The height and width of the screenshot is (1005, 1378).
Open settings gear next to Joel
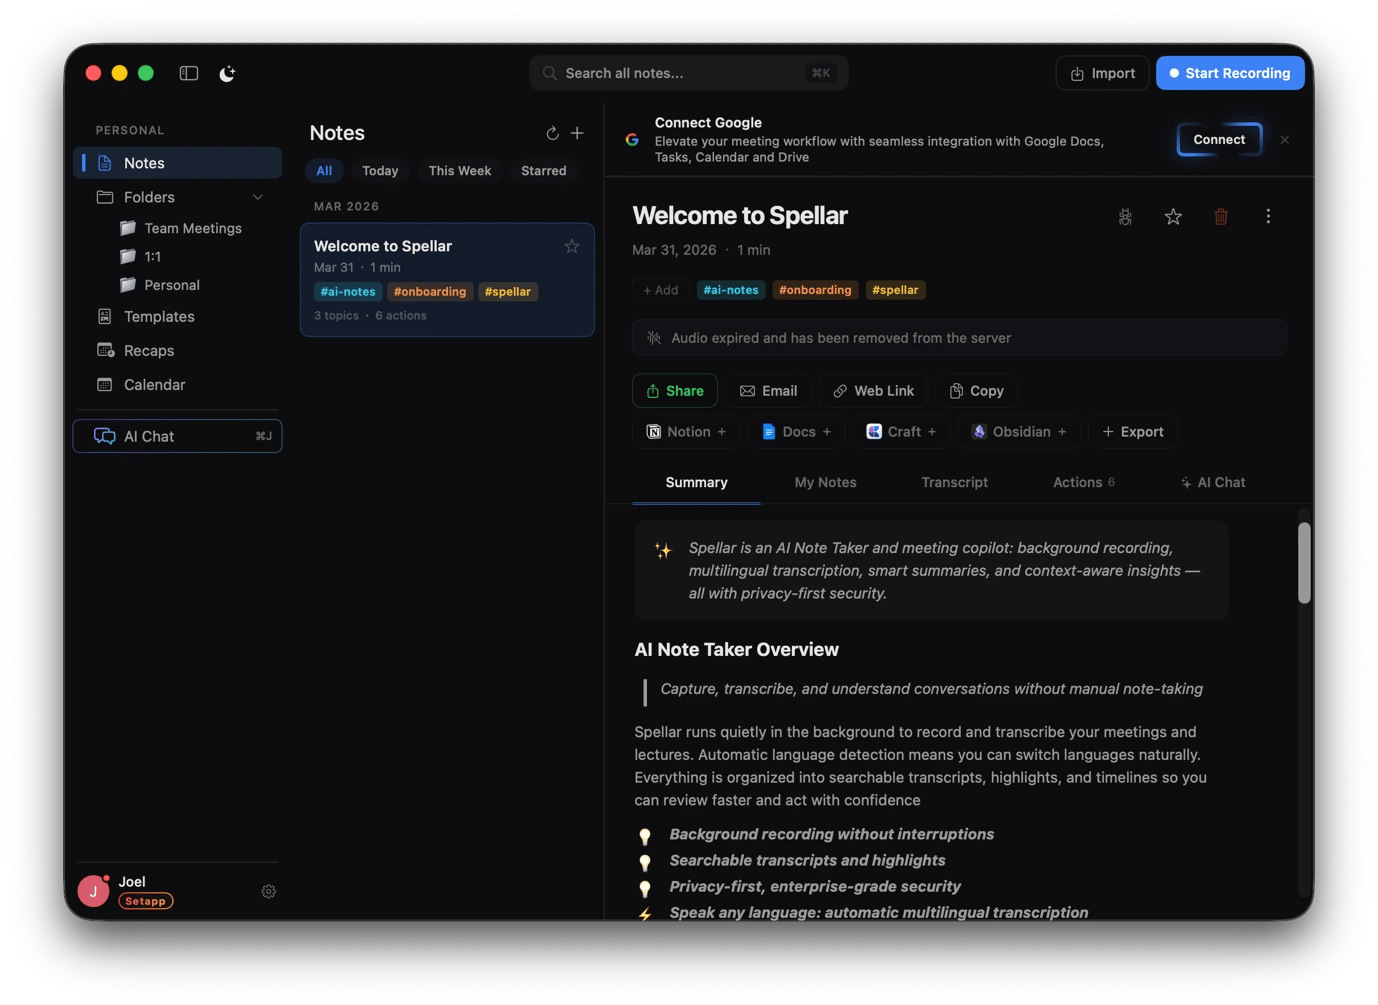[x=268, y=891]
